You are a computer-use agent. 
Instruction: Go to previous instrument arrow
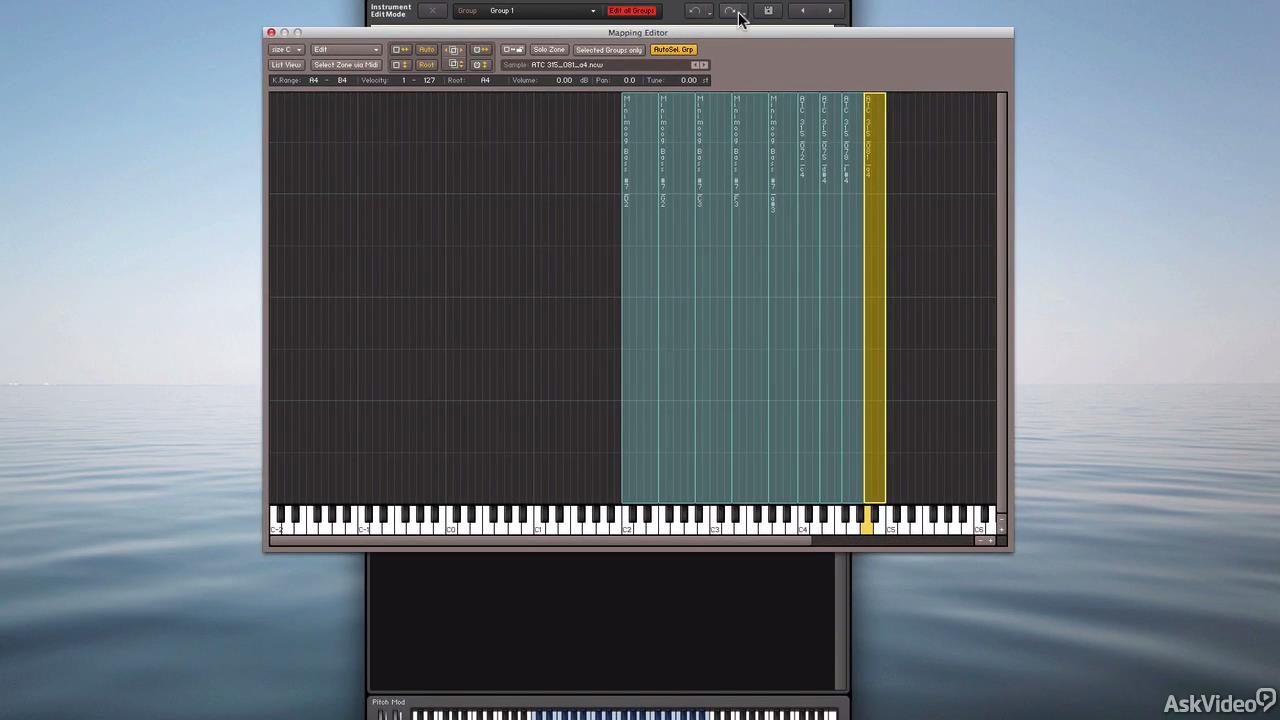click(802, 11)
